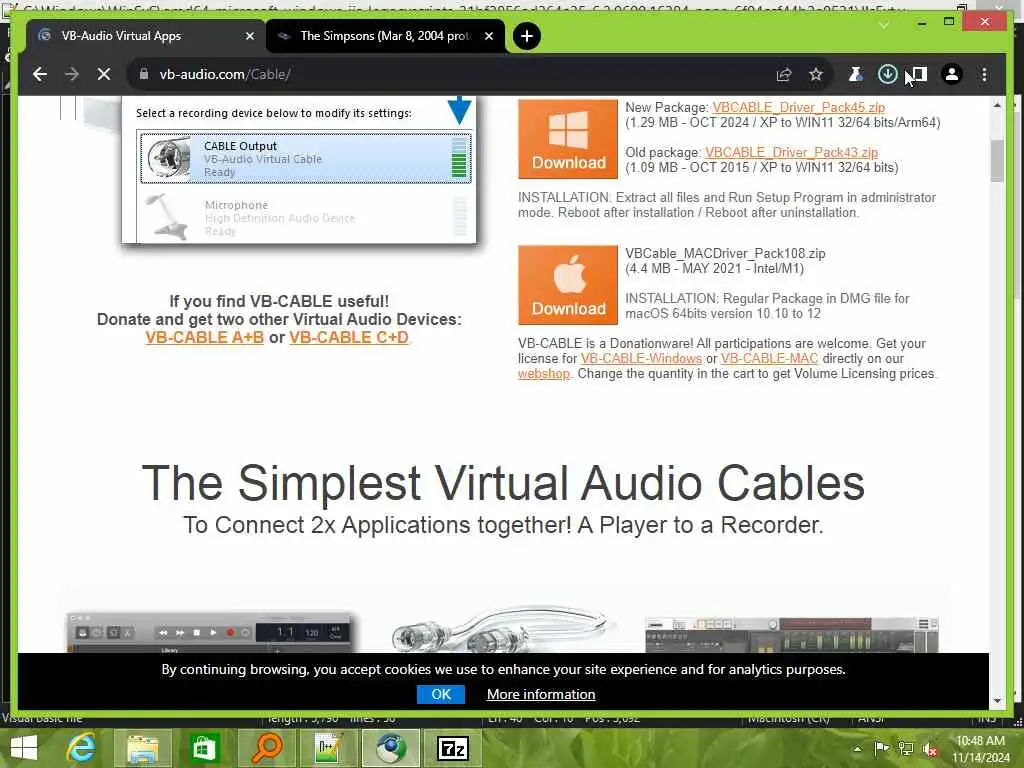Viewport: 1024px width, 768px height.
Task: Click the mixer software screenshot thumbnail
Action: click(791, 633)
